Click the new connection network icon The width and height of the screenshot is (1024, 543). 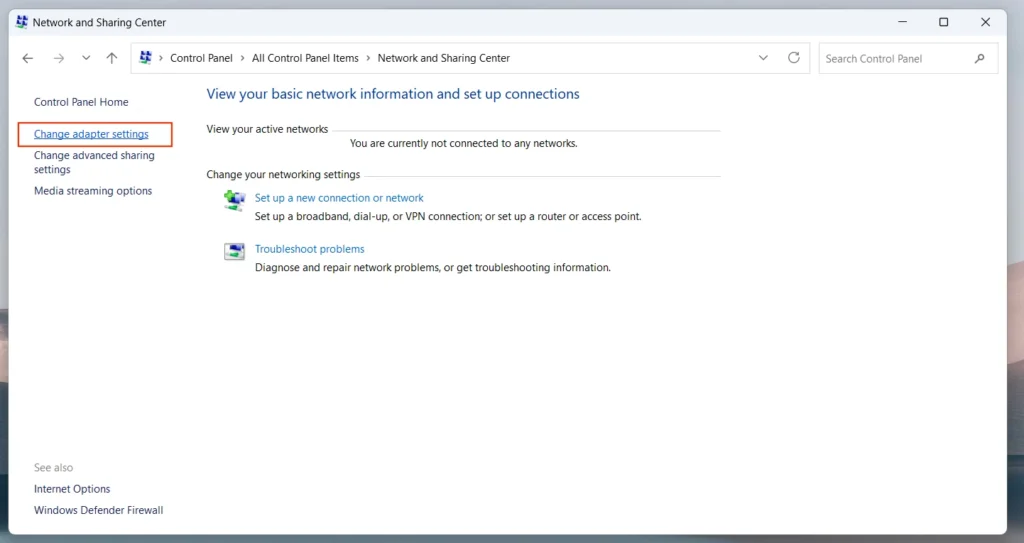point(234,200)
